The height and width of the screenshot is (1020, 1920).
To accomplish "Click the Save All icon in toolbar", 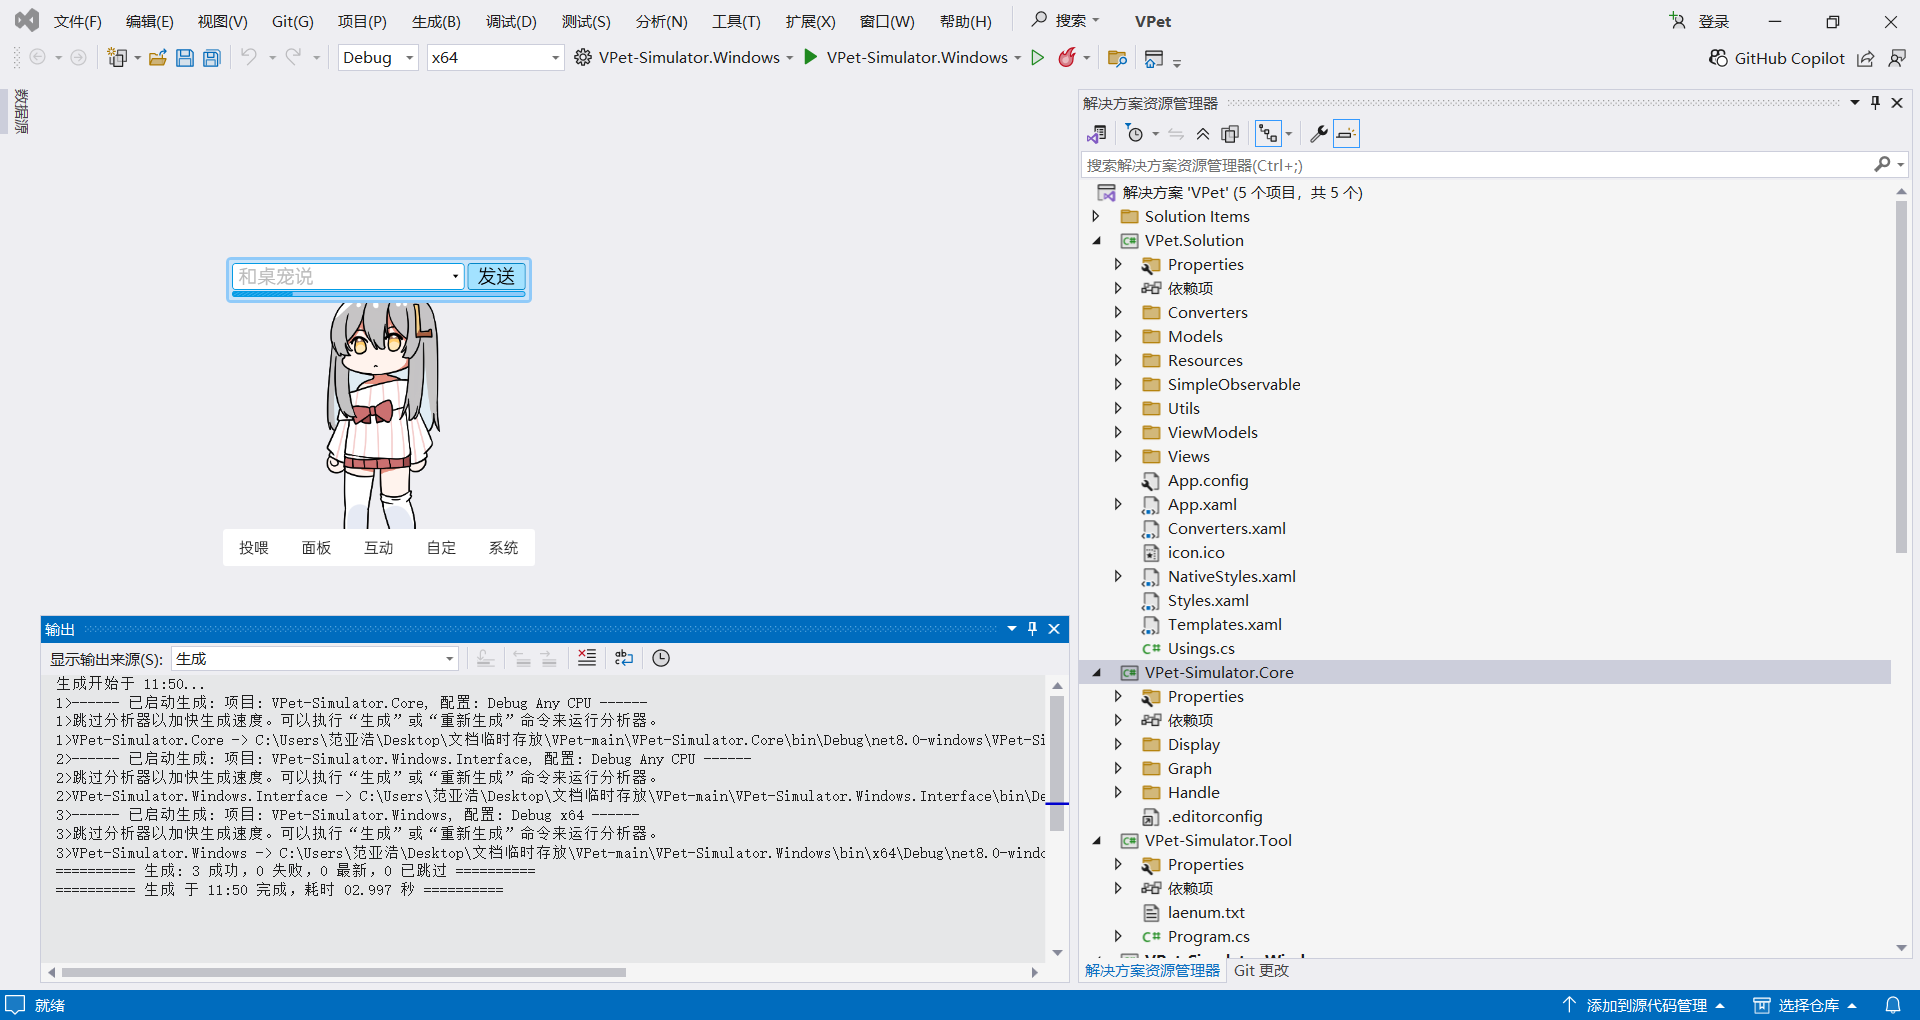I will (212, 58).
